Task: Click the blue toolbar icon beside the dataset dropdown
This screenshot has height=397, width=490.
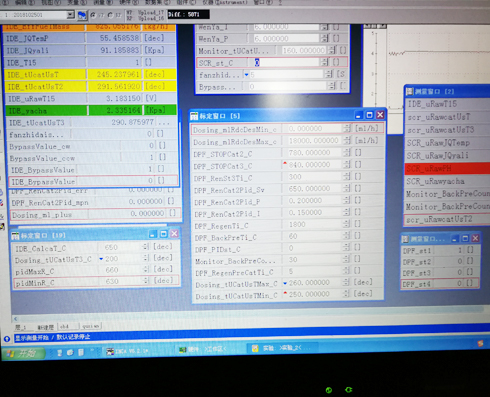Action: [x=82, y=15]
